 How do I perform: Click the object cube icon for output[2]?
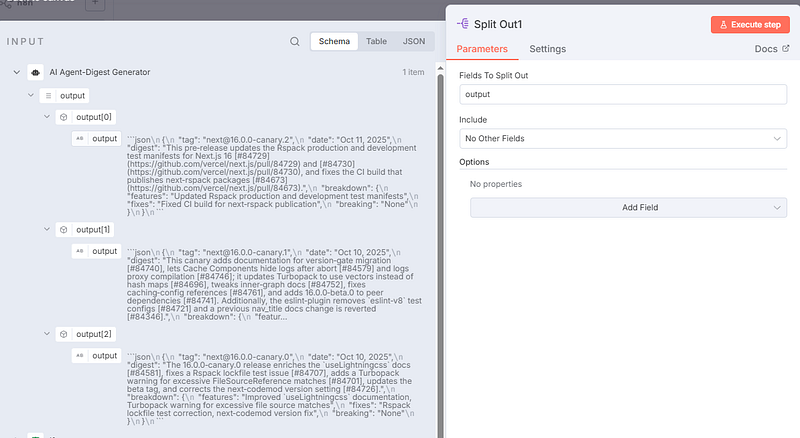[x=64, y=334]
